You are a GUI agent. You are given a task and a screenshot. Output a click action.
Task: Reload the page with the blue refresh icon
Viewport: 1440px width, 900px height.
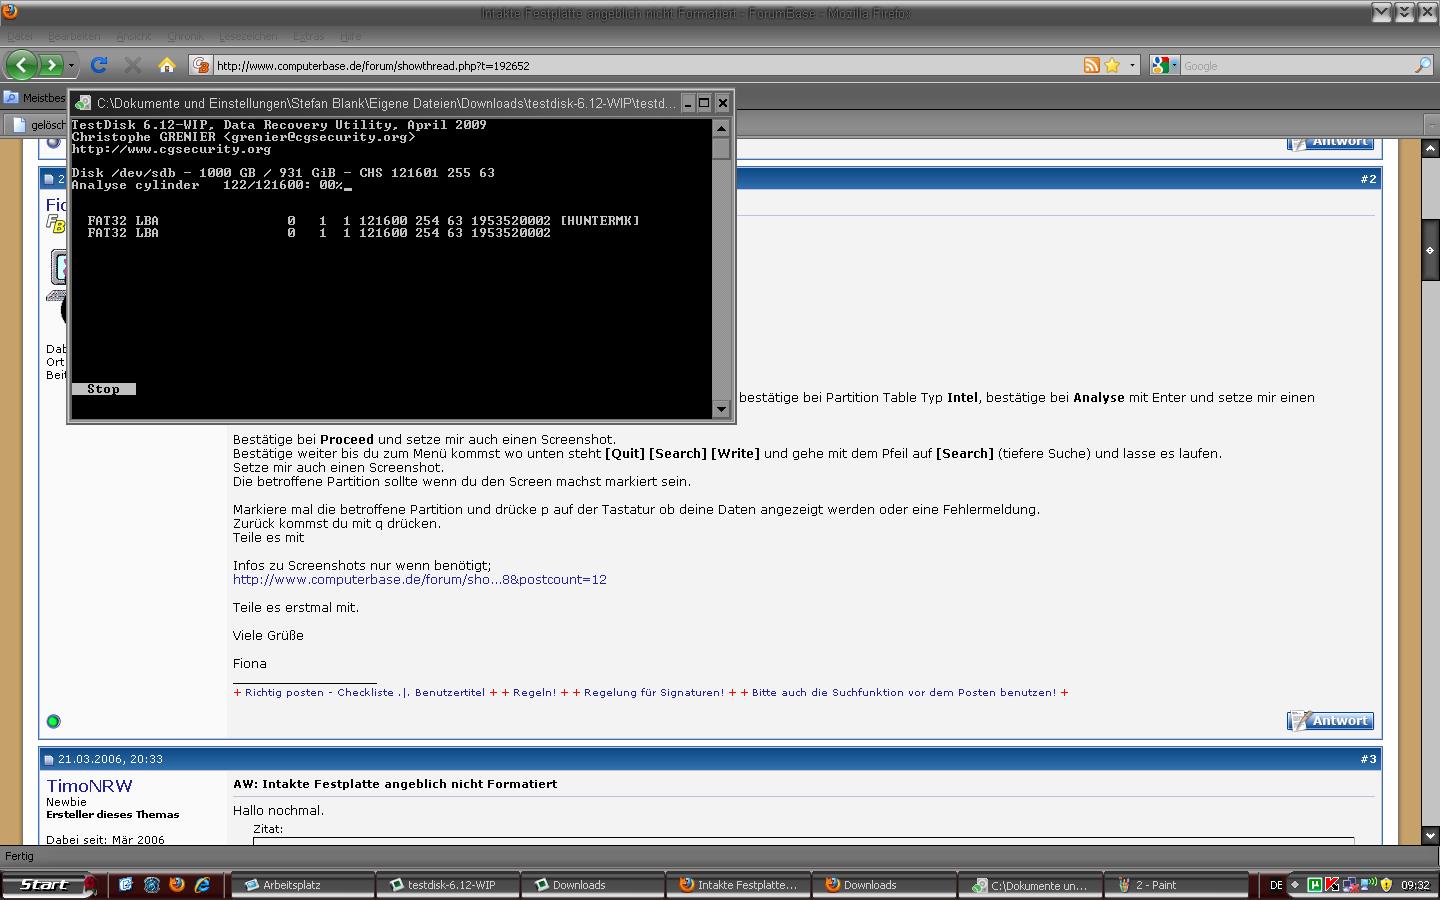99,65
